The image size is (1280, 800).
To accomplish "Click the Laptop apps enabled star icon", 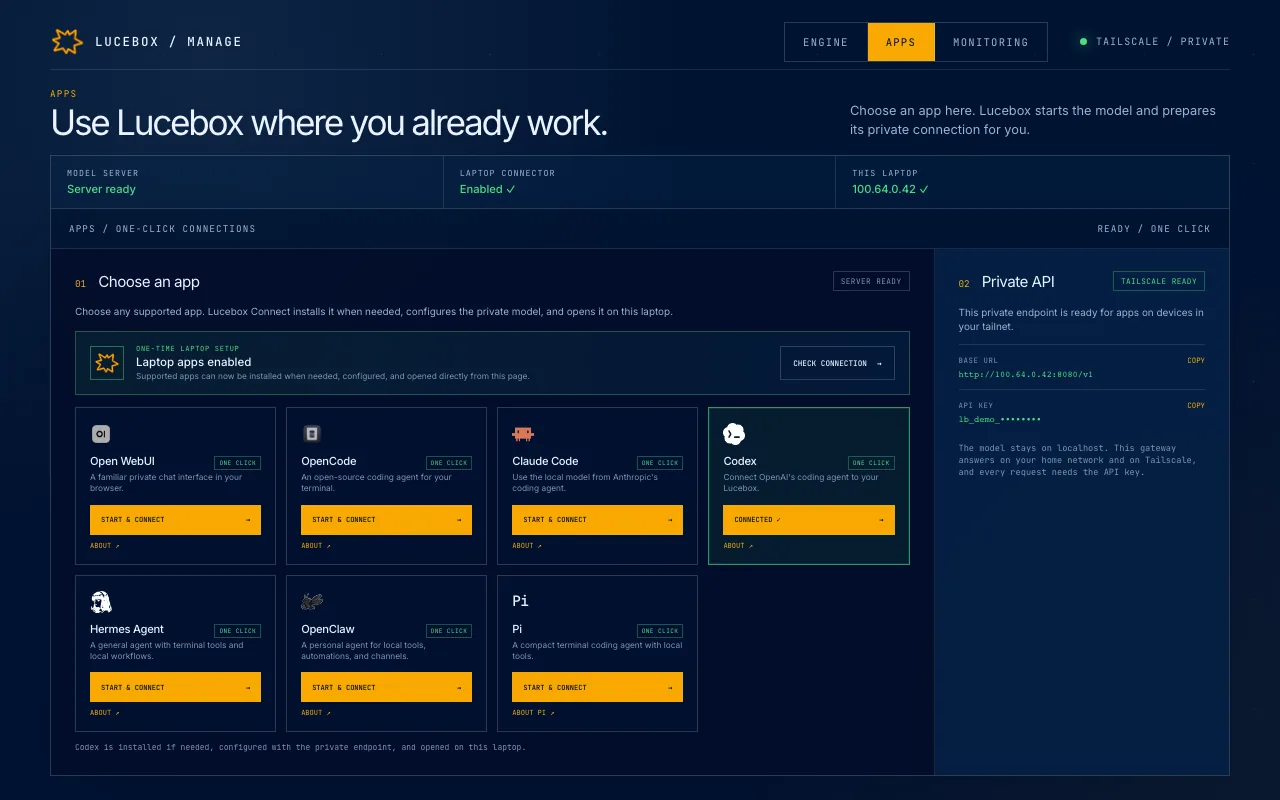I will tap(106, 363).
